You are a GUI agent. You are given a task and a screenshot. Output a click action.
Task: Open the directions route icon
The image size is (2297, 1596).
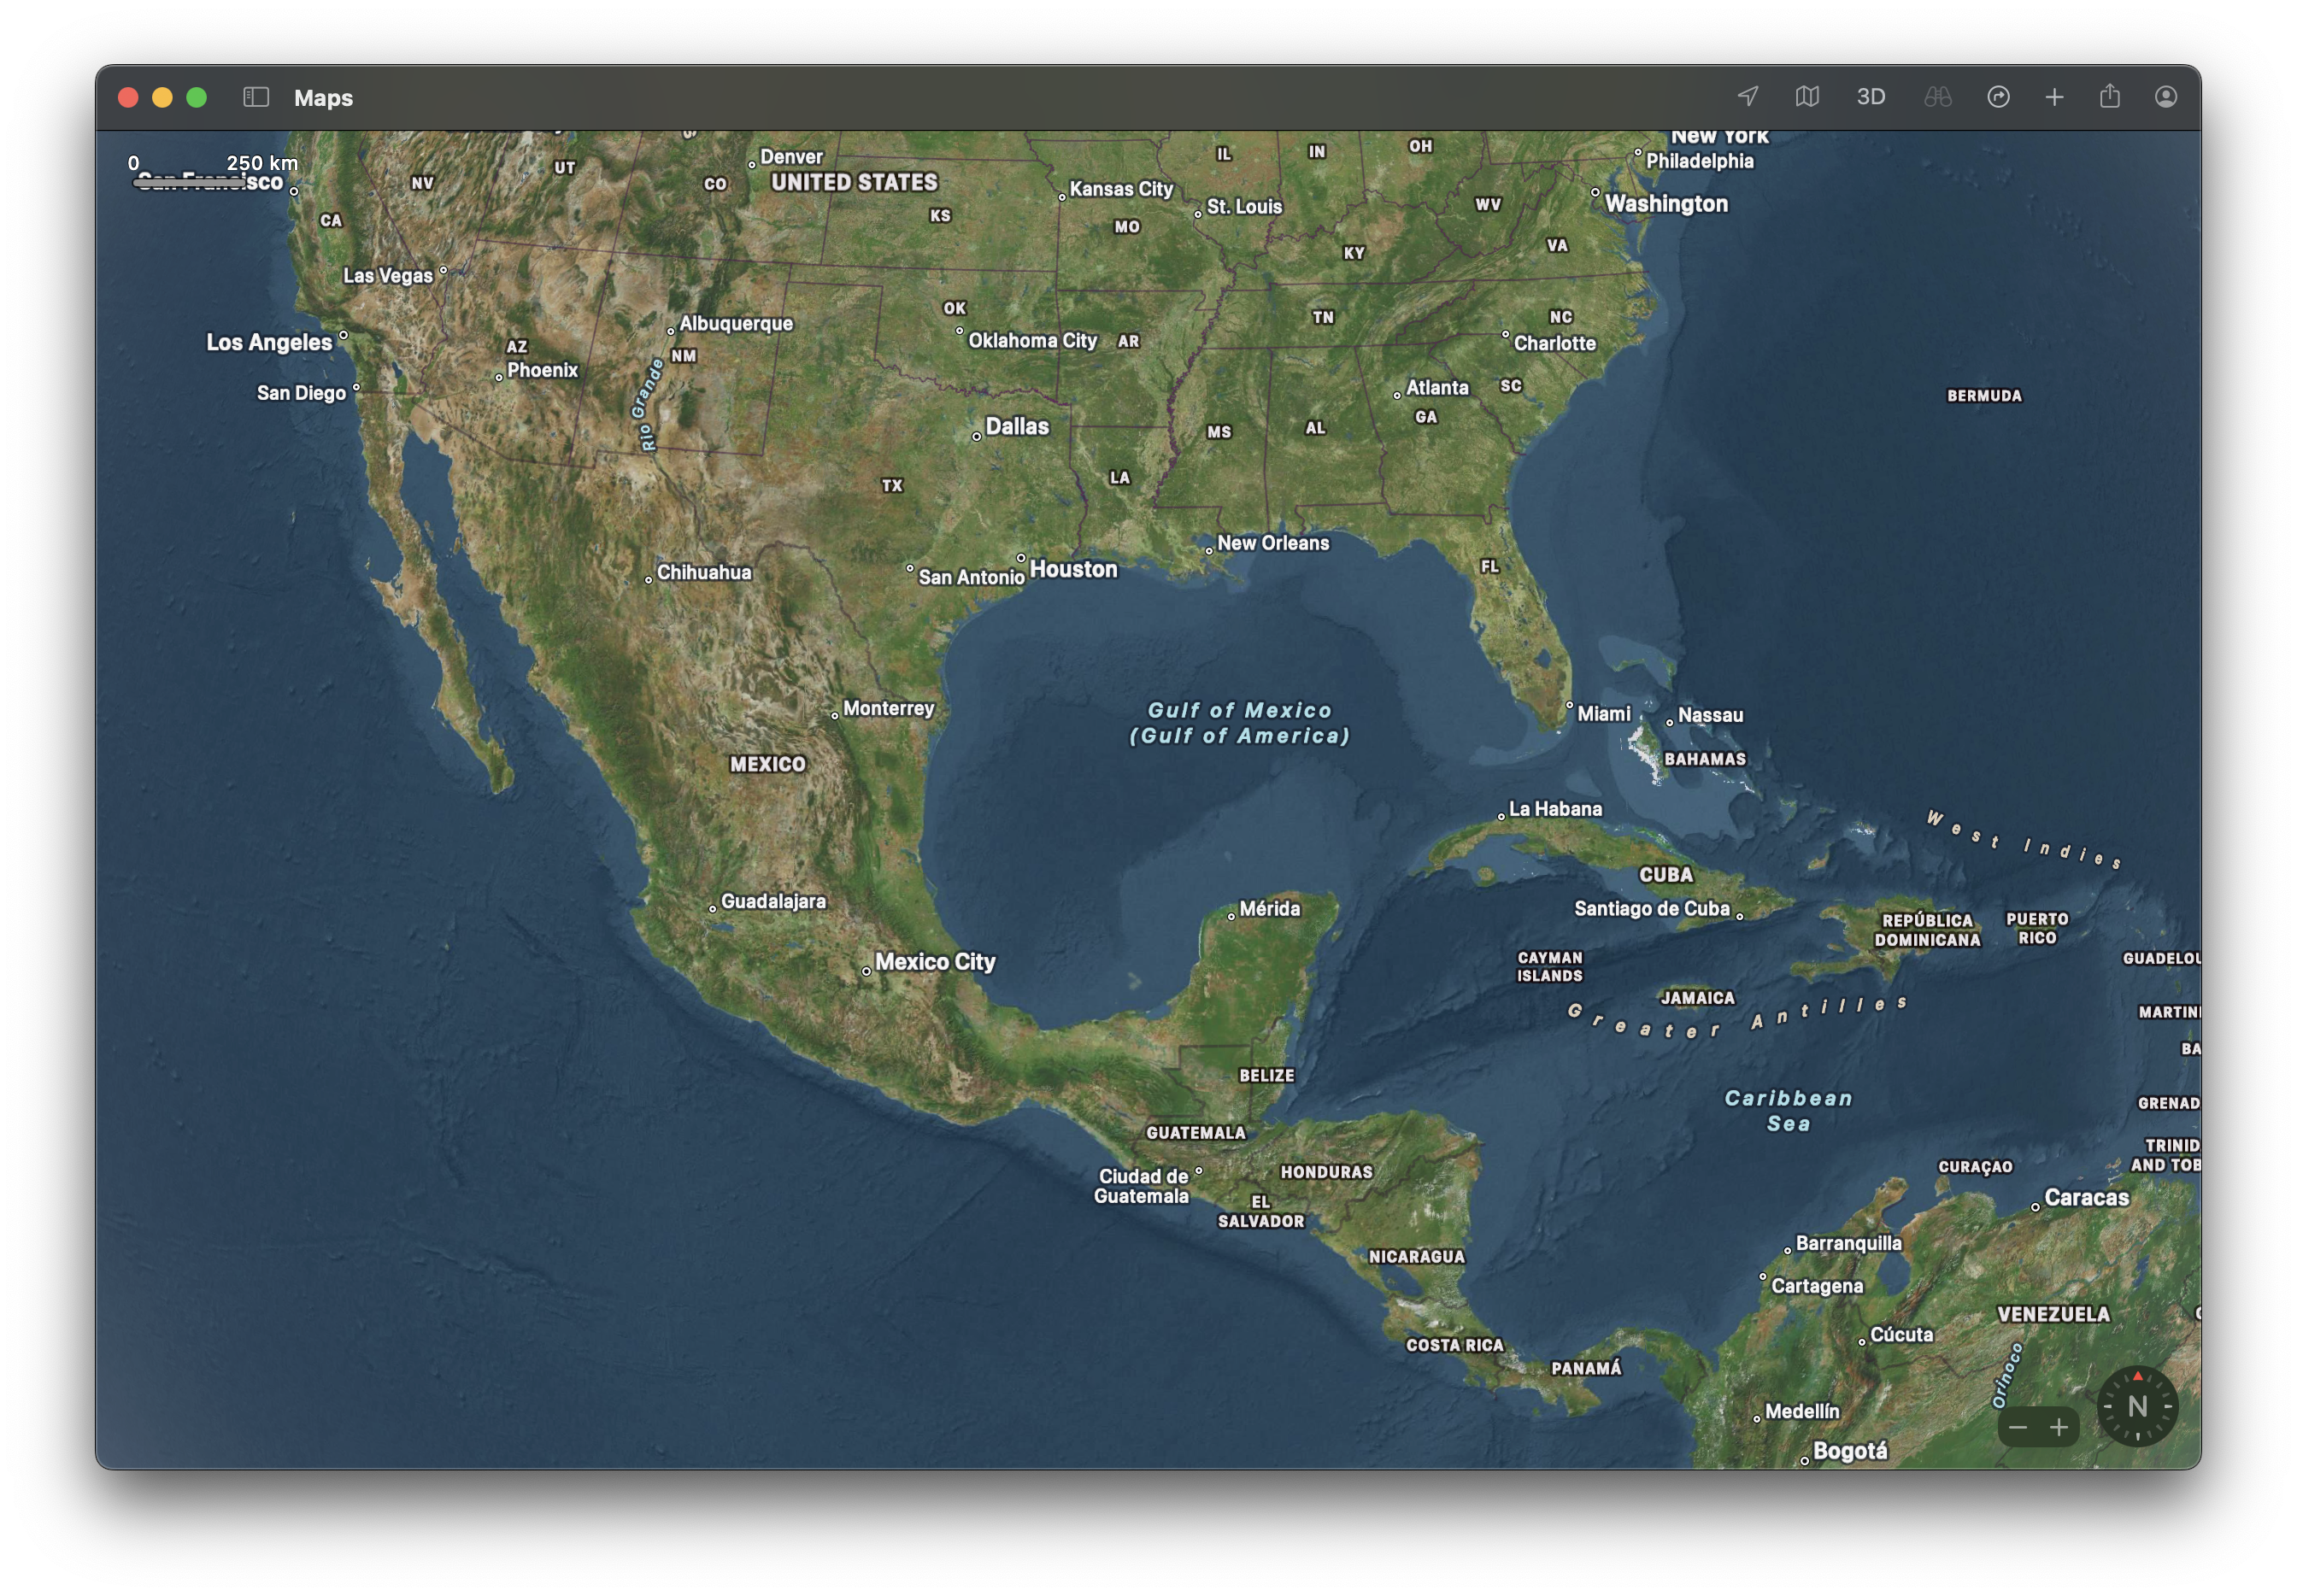(1998, 97)
